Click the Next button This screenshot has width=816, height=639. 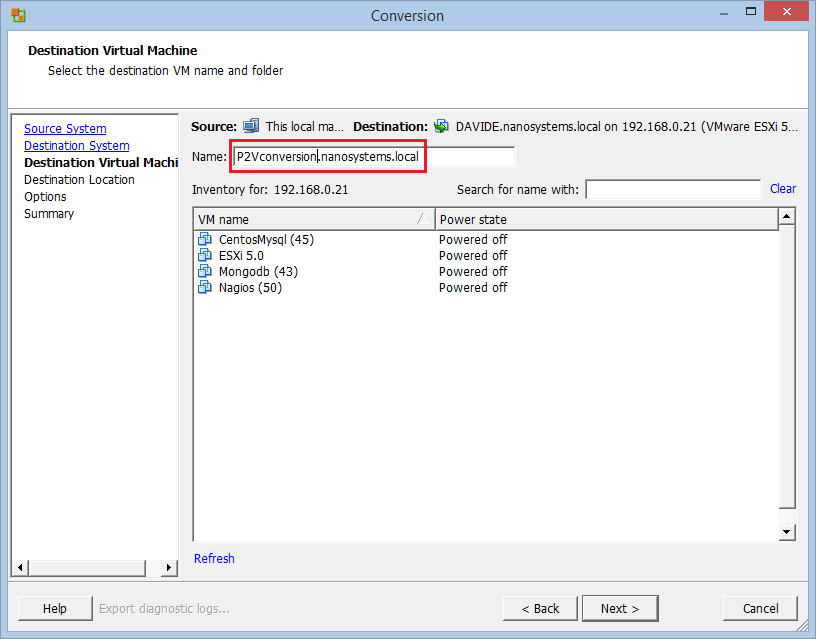[x=620, y=608]
